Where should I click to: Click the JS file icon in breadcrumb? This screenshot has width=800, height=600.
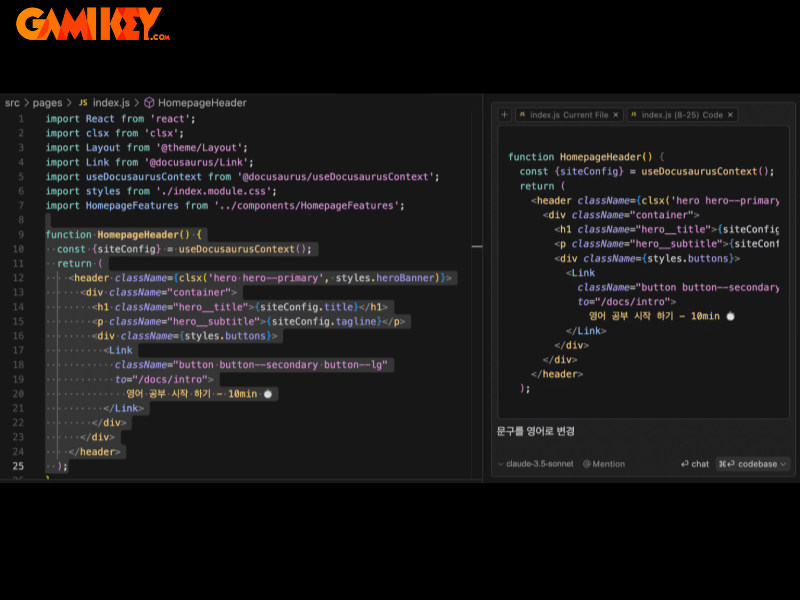[x=83, y=103]
